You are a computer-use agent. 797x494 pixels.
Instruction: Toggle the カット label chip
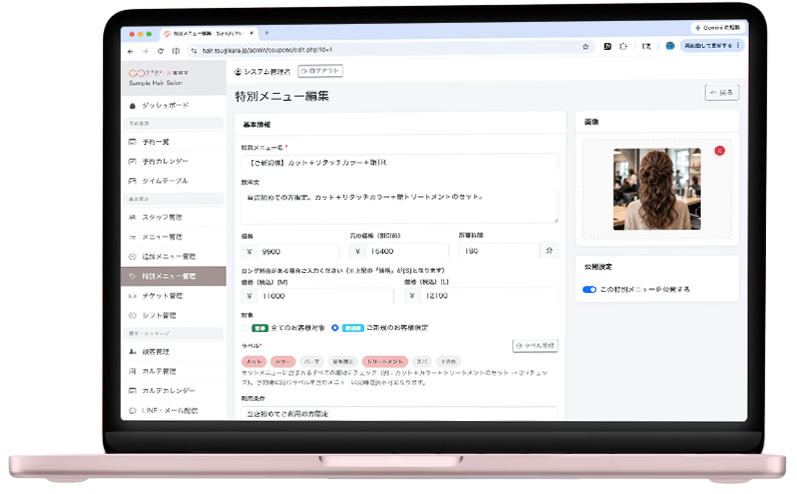[254, 361]
